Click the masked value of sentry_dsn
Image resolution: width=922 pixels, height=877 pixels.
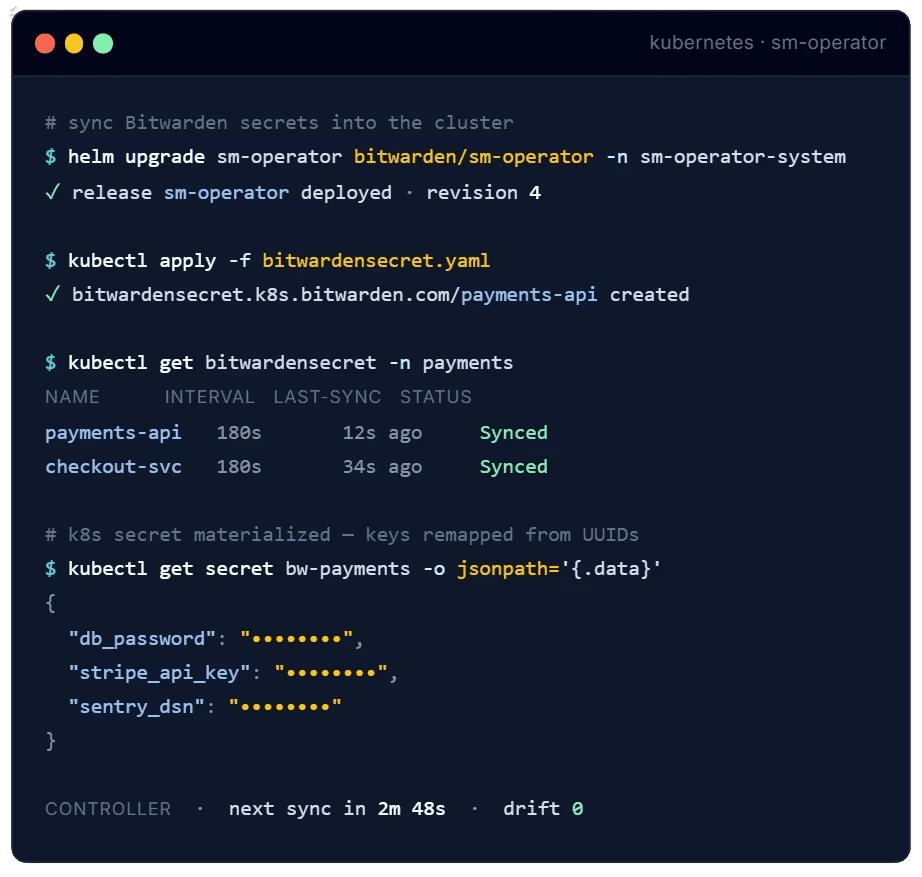click(285, 706)
